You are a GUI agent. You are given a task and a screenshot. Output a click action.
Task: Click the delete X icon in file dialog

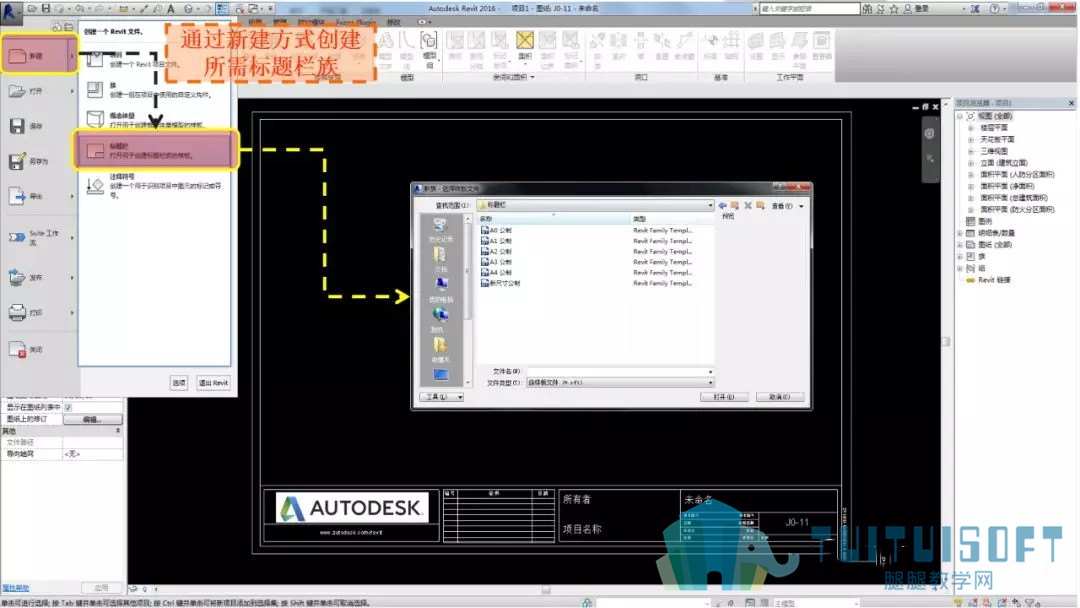(x=748, y=205)
